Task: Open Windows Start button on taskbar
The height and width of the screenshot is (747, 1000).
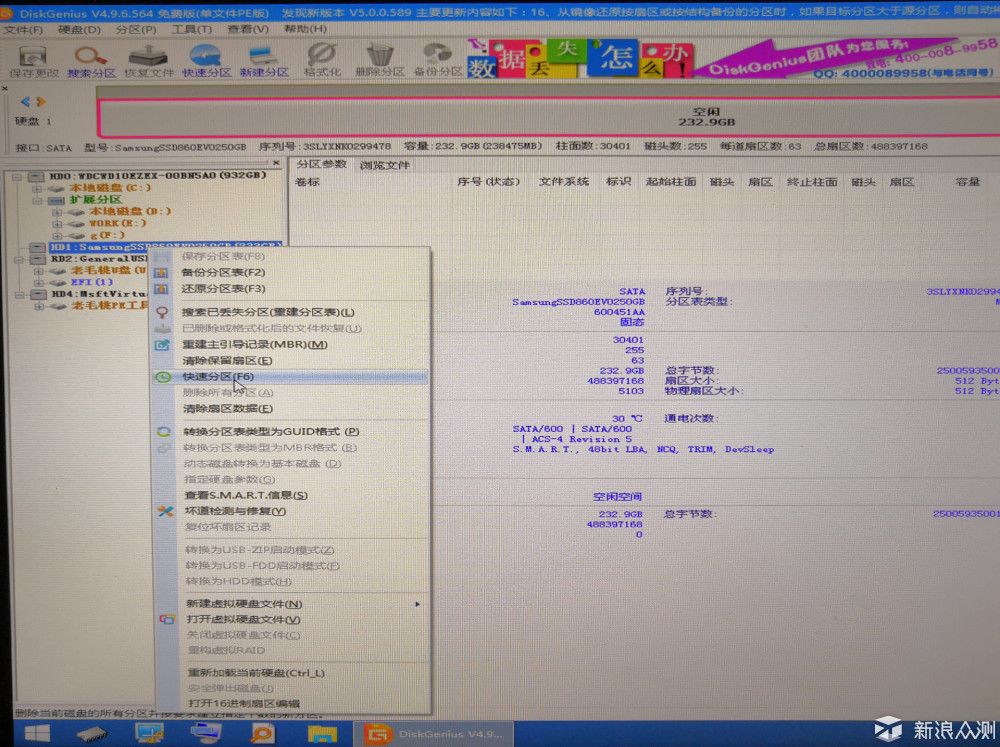Action: (x=37, y=734)
